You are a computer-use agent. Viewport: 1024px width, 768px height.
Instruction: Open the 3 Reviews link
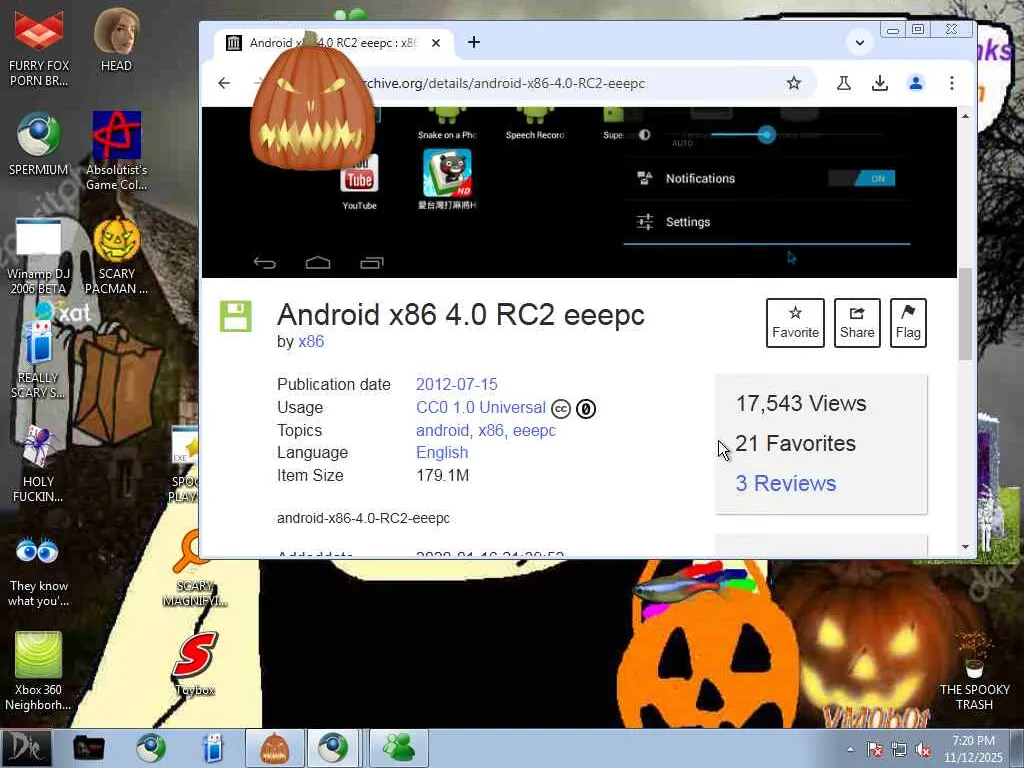click(x=786, y=483)
